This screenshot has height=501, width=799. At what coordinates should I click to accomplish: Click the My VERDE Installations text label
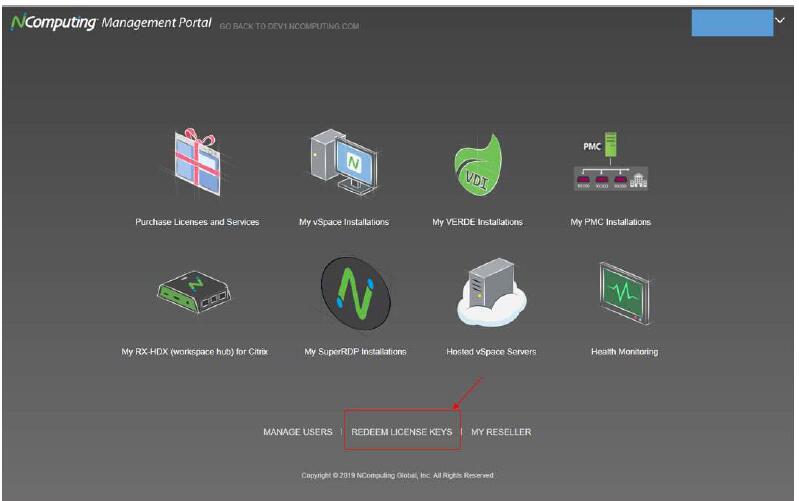click(x=477, y=222)
